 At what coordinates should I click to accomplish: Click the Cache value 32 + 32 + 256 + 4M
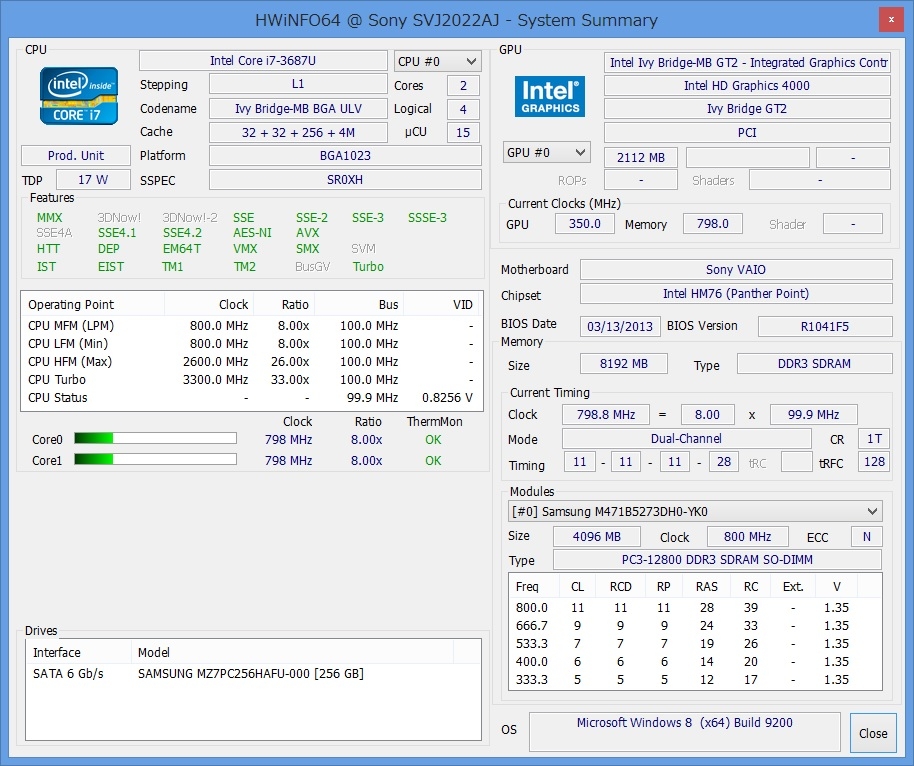pyautogui.click(x=298, y=132)
